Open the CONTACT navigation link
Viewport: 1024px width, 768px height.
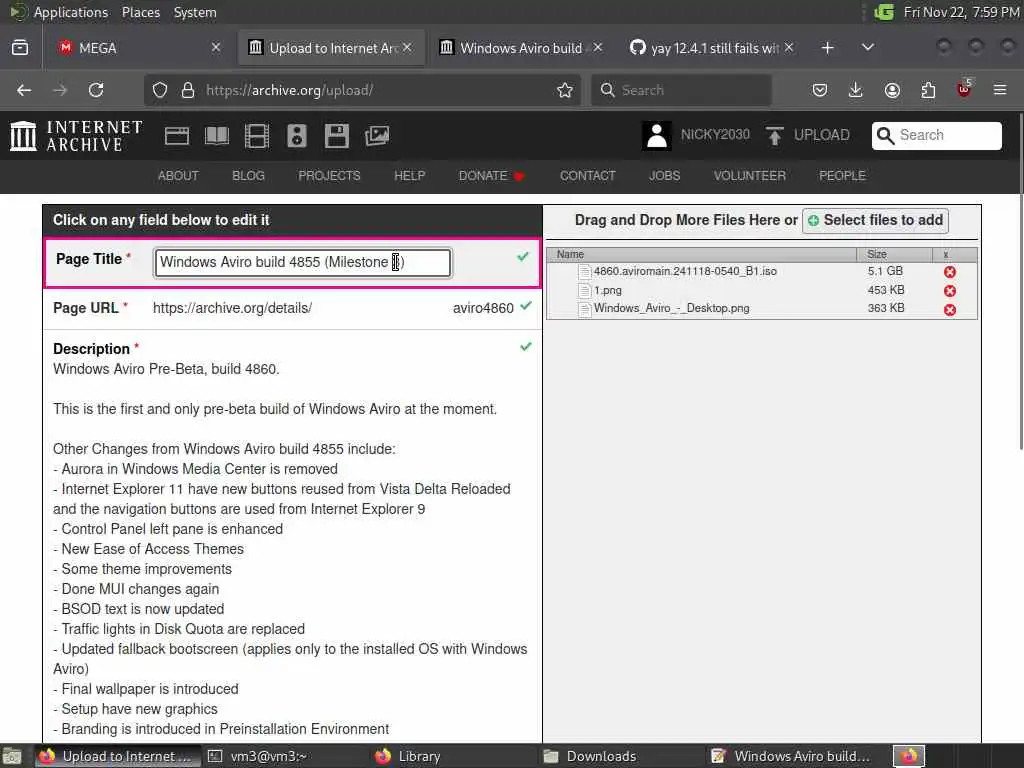pos(587,176)
